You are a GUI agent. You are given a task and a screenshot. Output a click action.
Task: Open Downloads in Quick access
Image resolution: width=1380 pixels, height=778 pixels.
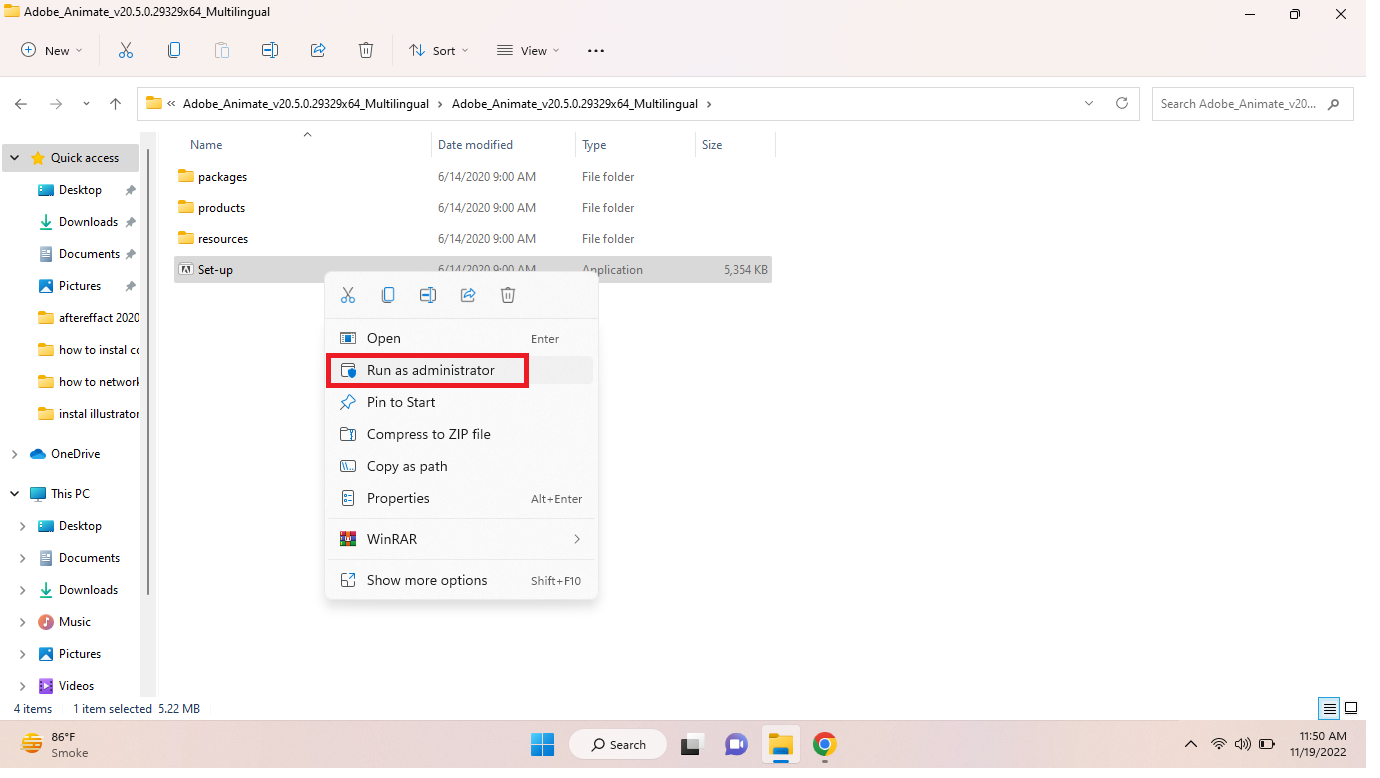(88, 222)
